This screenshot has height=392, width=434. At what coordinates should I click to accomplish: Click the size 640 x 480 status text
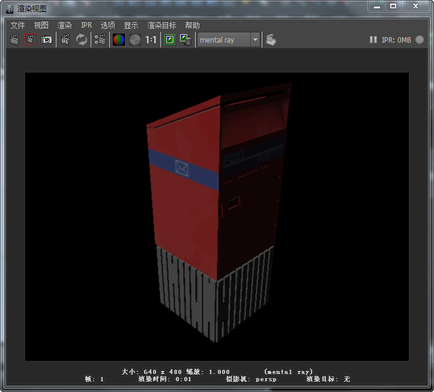coord(152,371)
